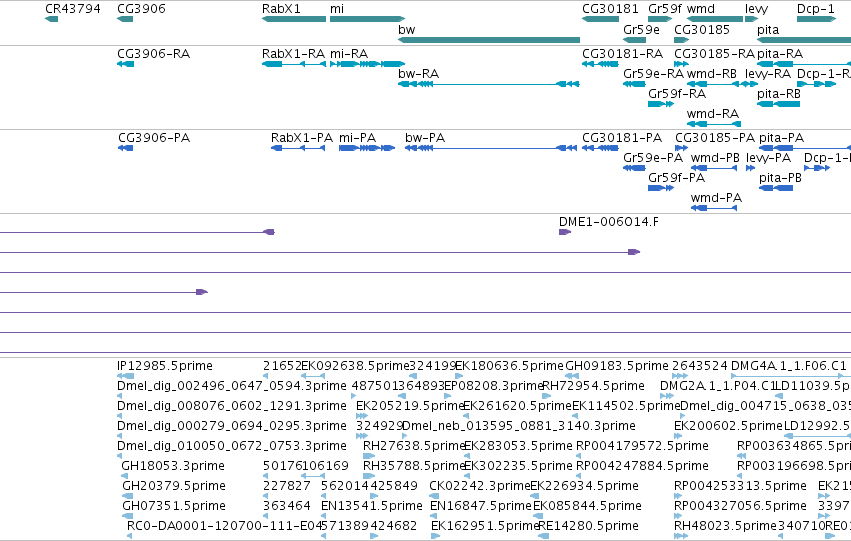Click the CG30185-PA protein label

715,138
